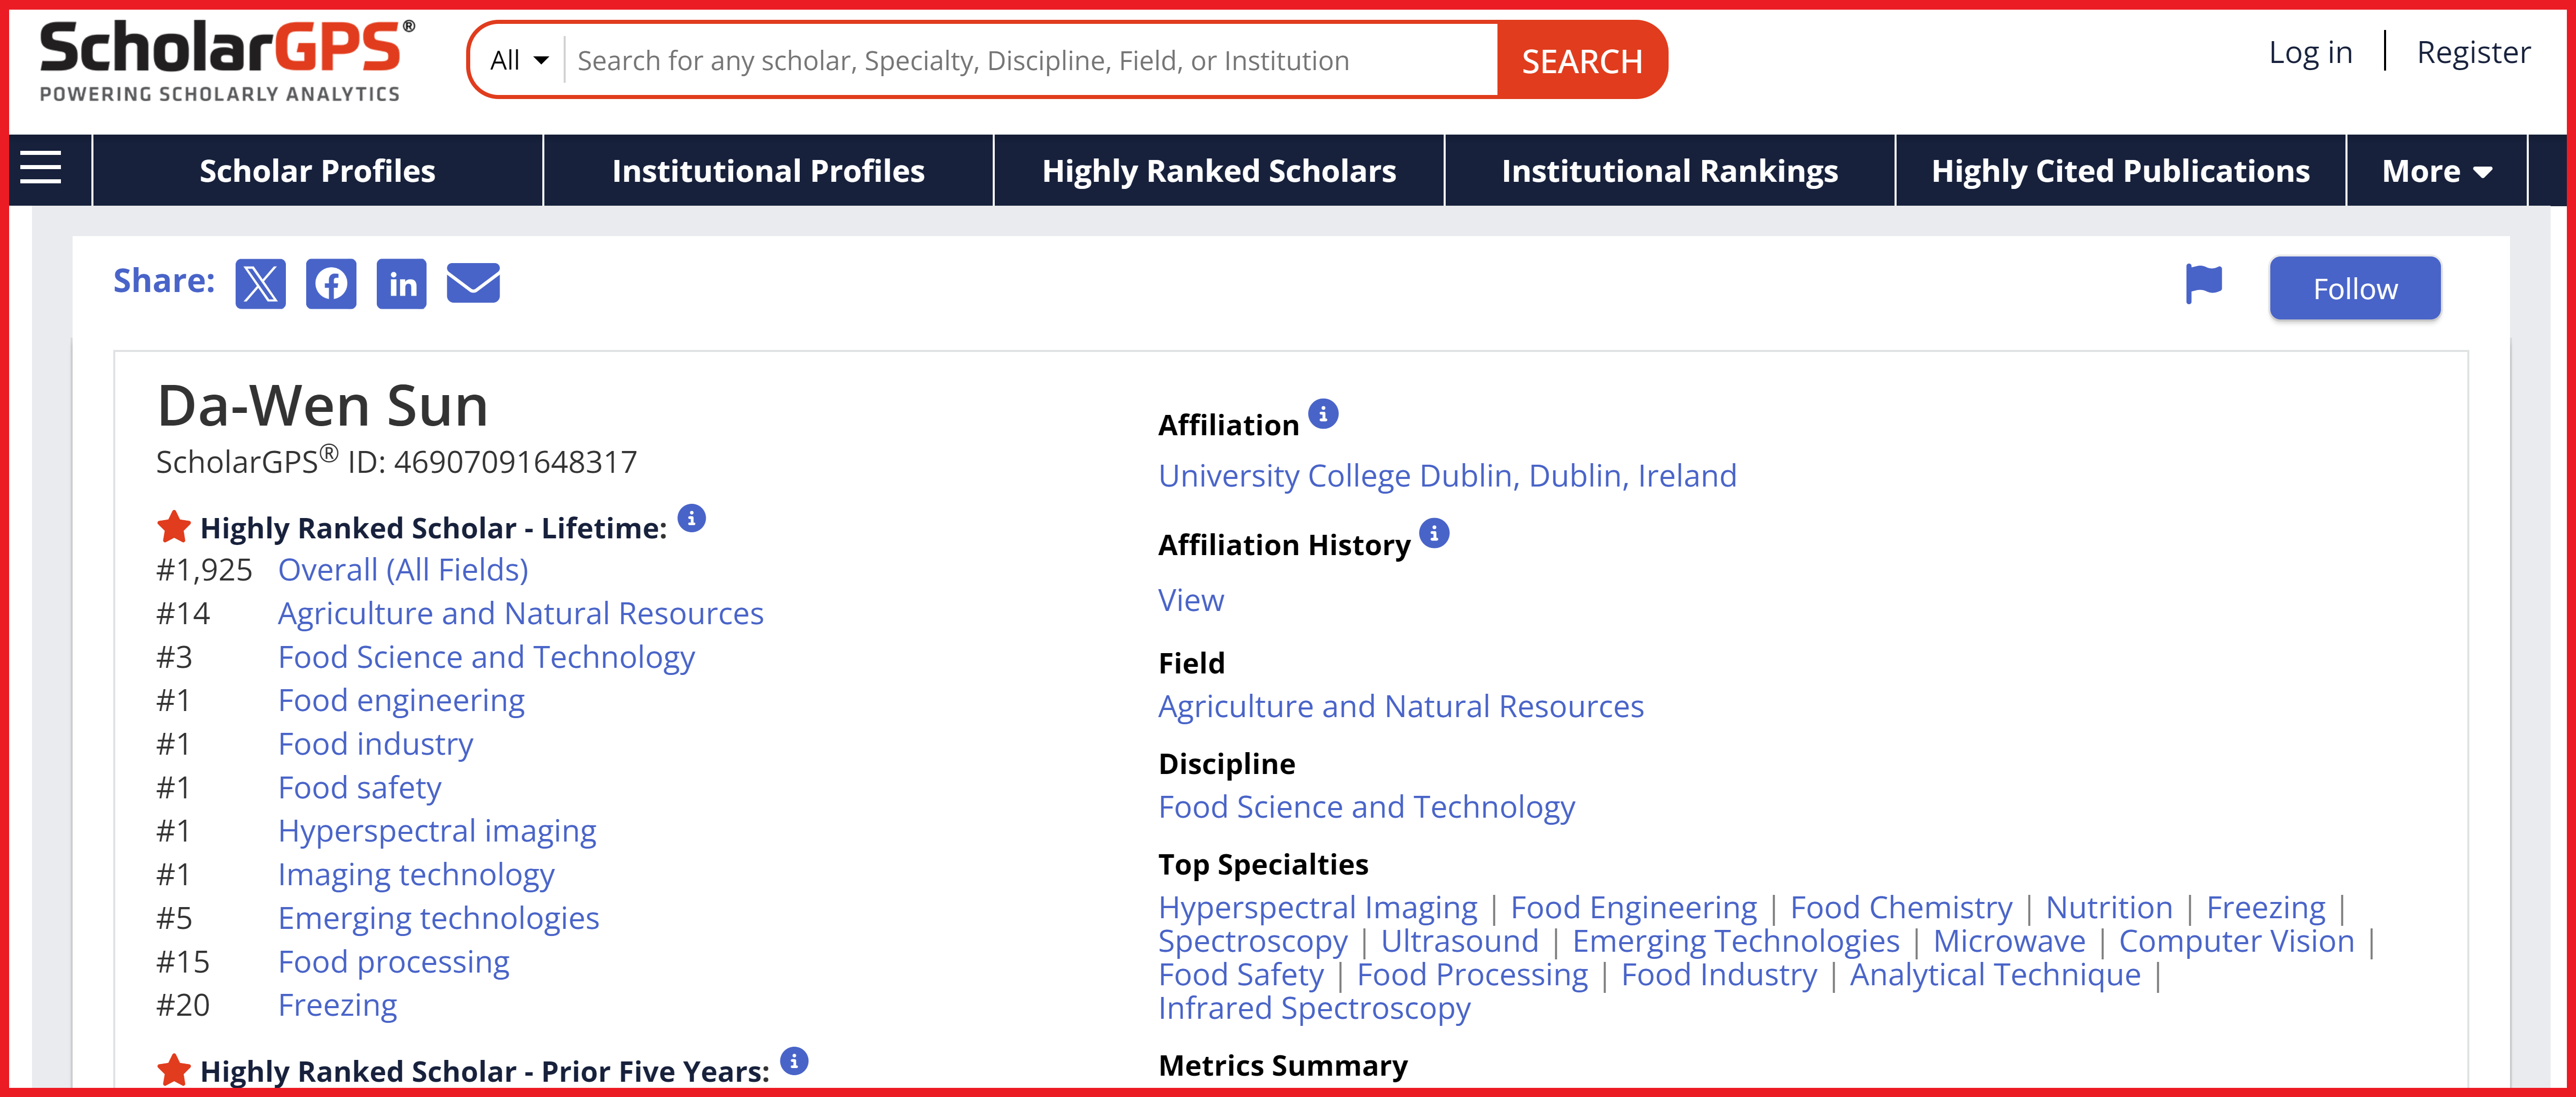Share profile by email envelope icon
Viewport: 2576px width, 1097px height.
[x=473, y=284]
